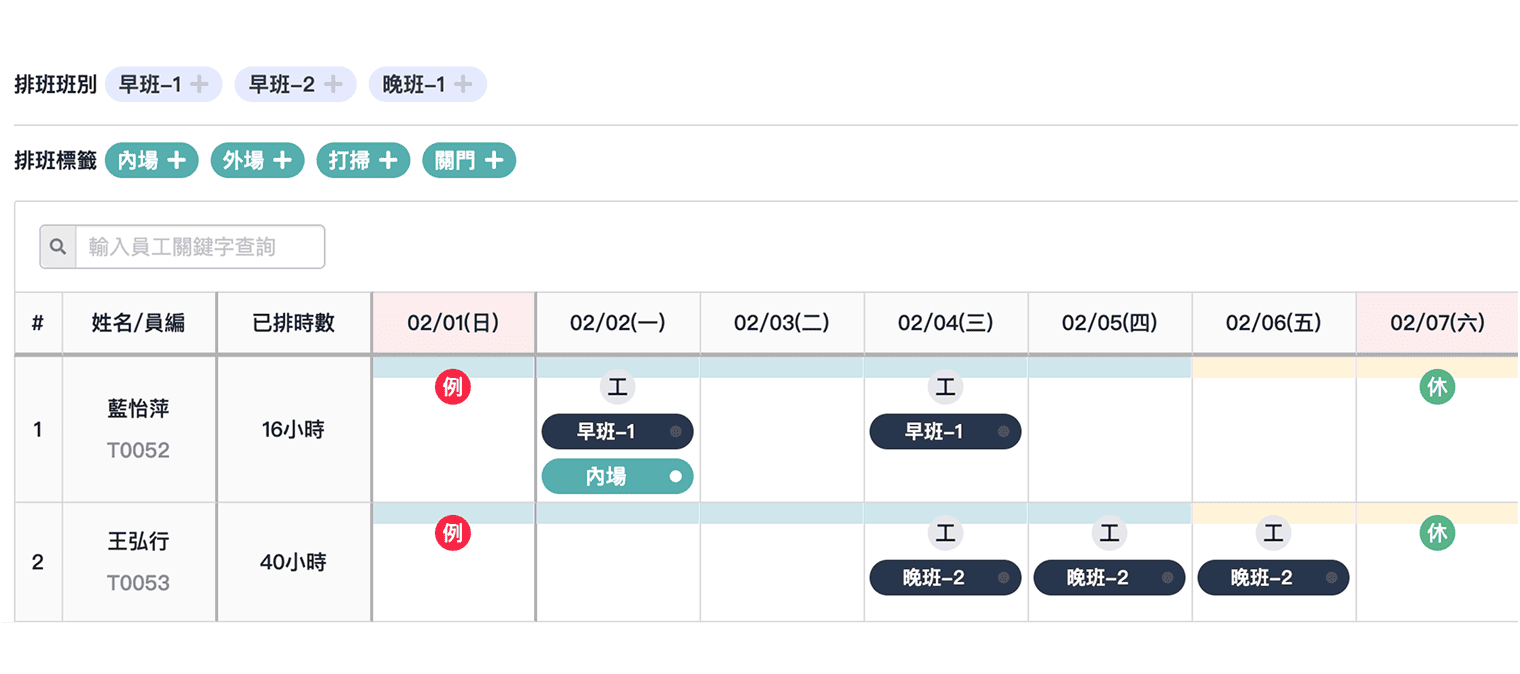Expand the 晚班-2 shift pill on 02/05
1520x674 pixels.
click(x=1109, y=577)
